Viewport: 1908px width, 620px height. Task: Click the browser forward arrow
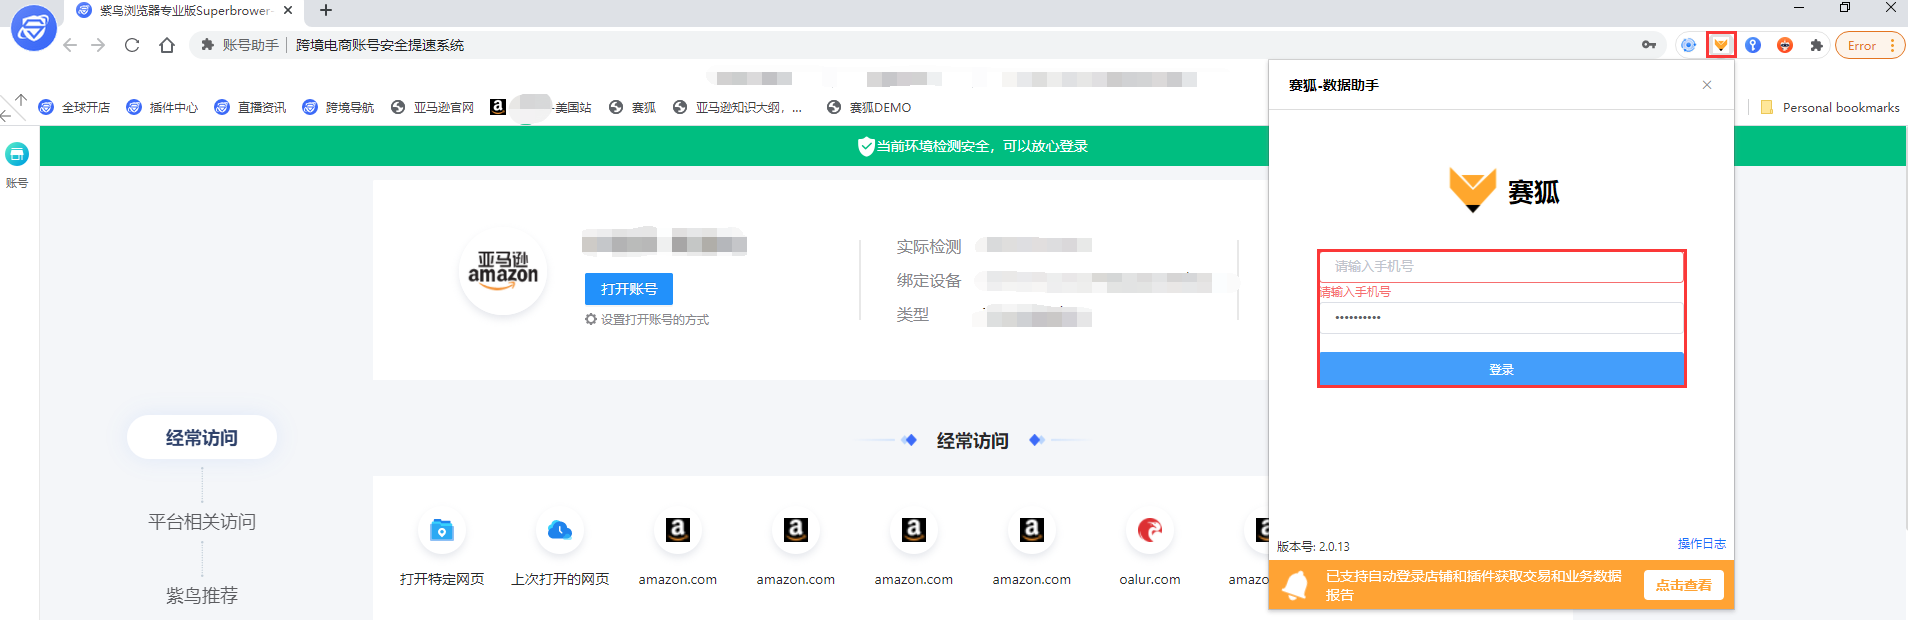click(98, 45)
